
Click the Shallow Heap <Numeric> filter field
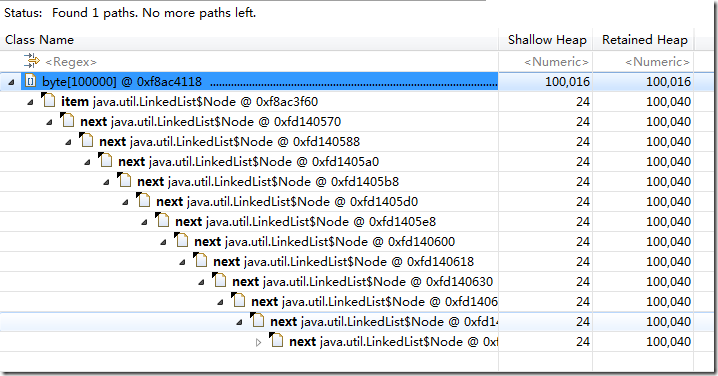click(556, 61)
